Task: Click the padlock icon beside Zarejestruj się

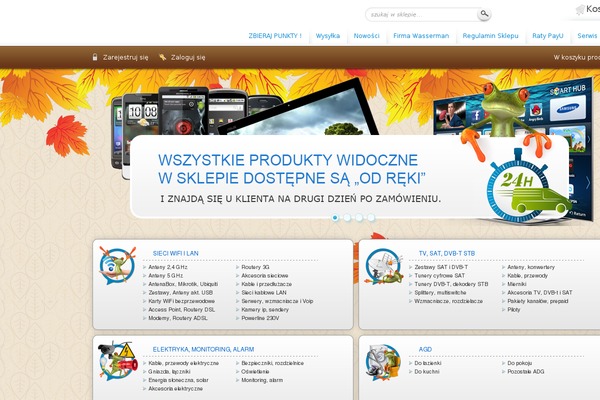Action: pos(95,57)
